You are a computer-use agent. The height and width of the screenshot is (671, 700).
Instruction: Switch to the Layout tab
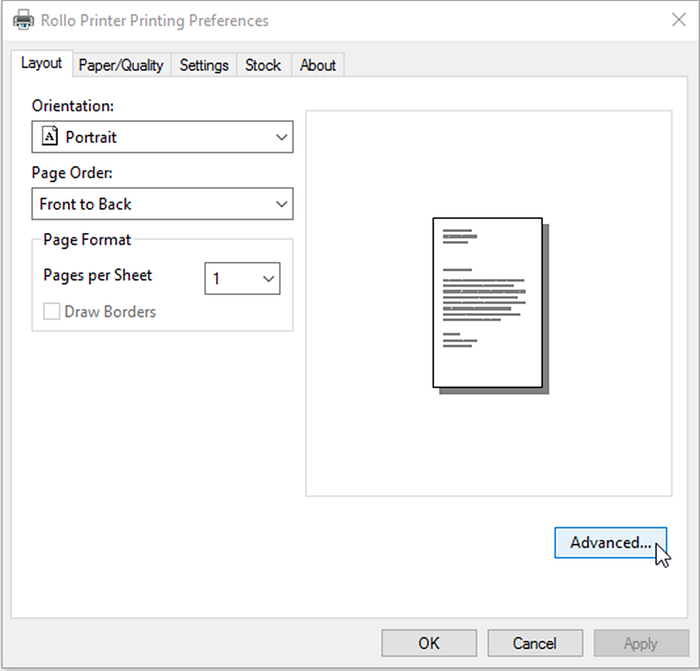tap(41, 63)
